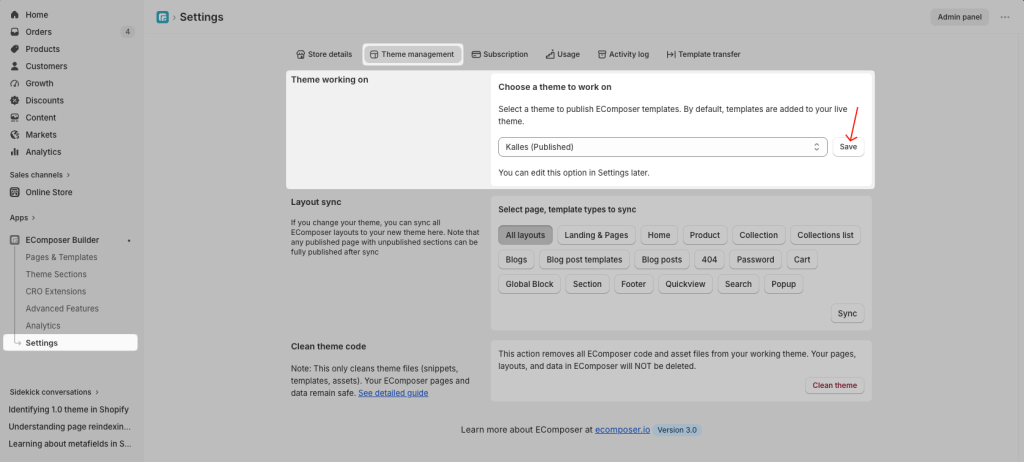Toggle the Blogs chip
1024x462 pixels.
click(x=516, y=259)
